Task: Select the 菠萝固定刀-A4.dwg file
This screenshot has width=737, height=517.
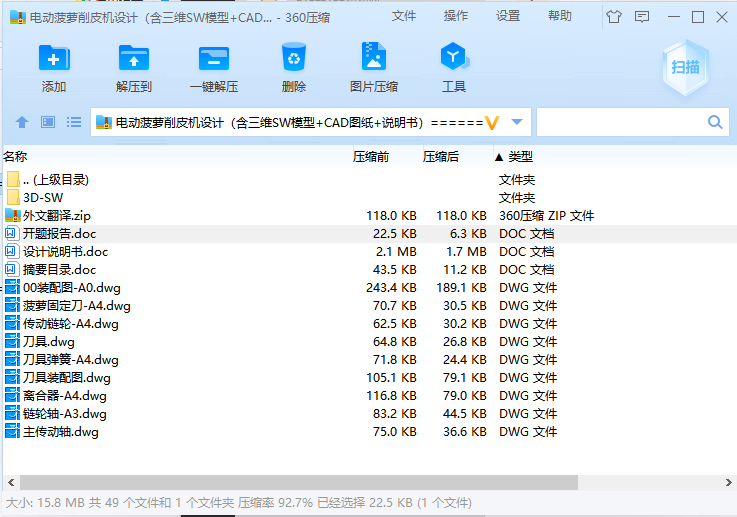Action: click(x=369, y=306)
